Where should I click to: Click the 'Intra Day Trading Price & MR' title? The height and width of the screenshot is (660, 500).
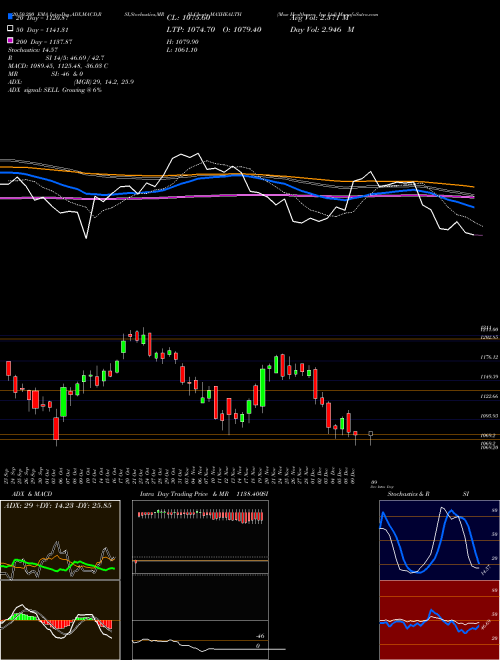coord(184,494)
